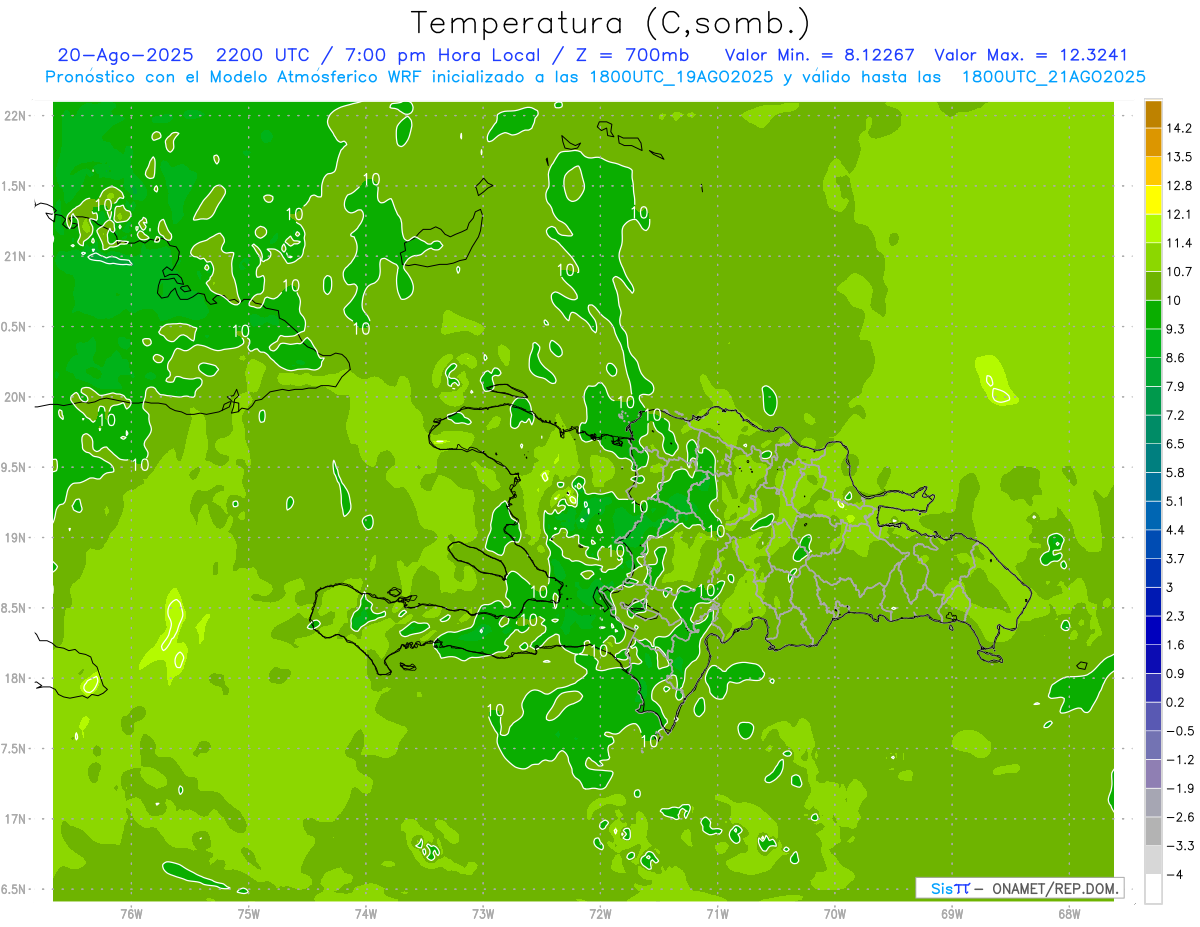Pick the orange swatch above 14.2
The image size is (1200, 927).
pos(1153,114)
